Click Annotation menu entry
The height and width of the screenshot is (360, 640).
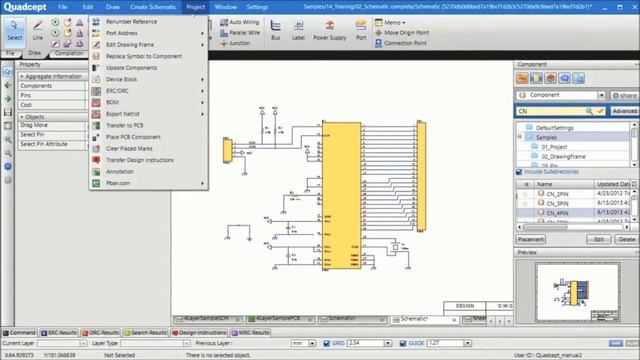149,171
